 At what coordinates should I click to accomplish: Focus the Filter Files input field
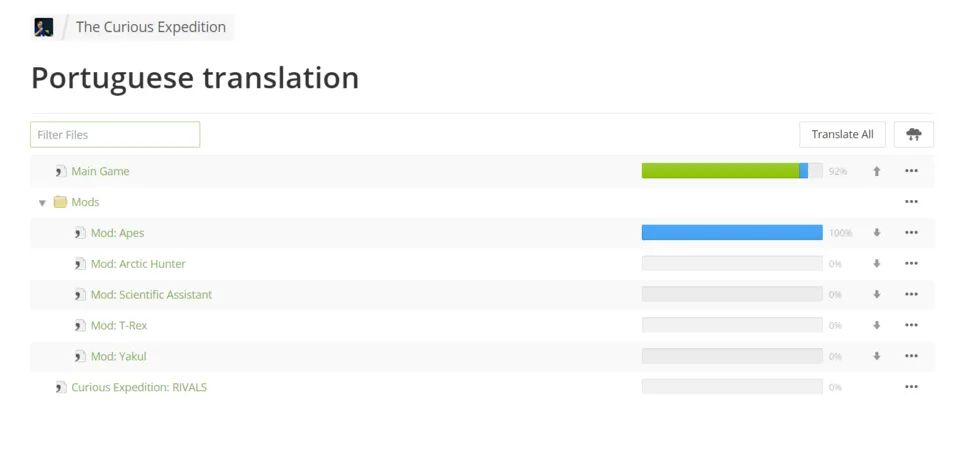115,135
